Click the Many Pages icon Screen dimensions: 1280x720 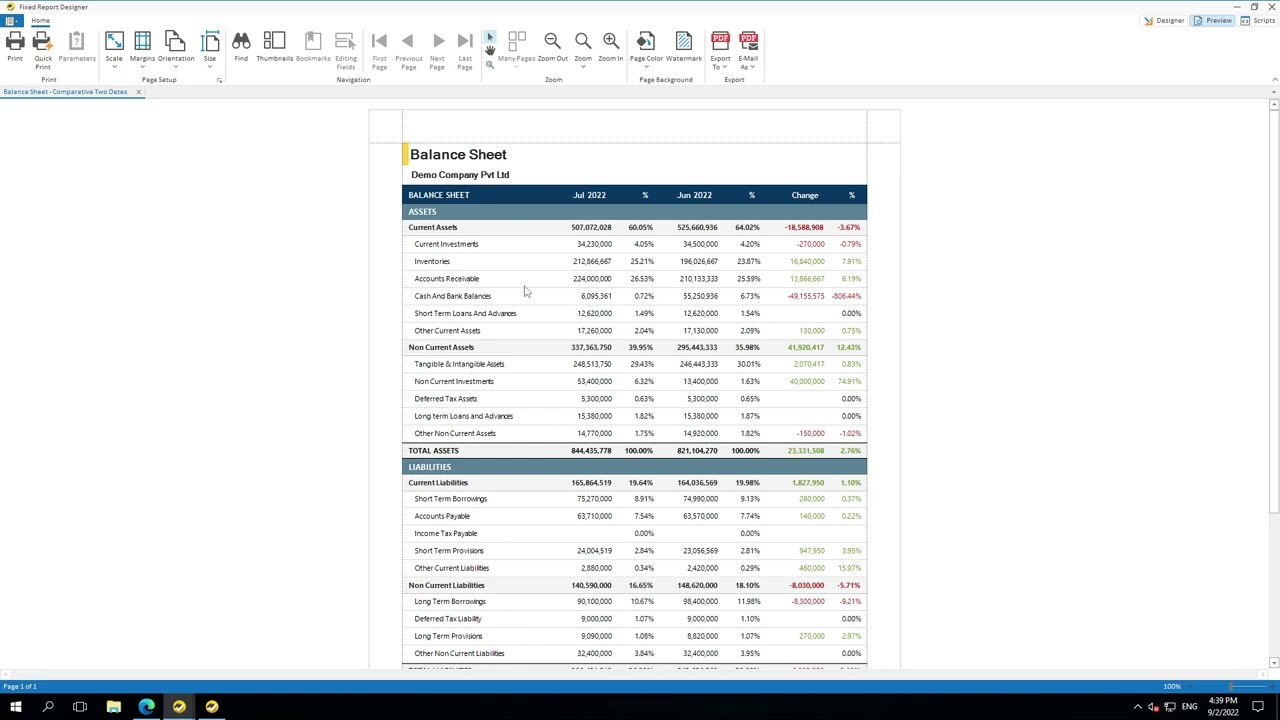517,41
